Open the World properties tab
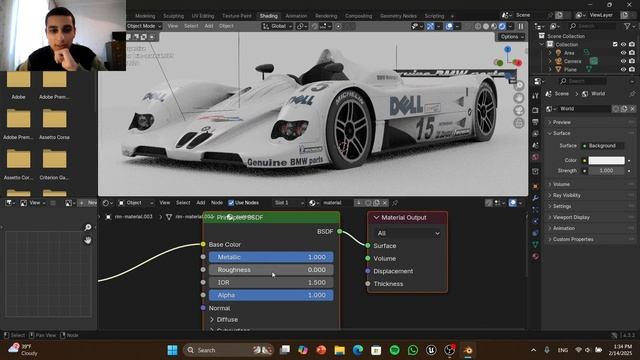Screen dimensions: 640x360 [536, 157]
